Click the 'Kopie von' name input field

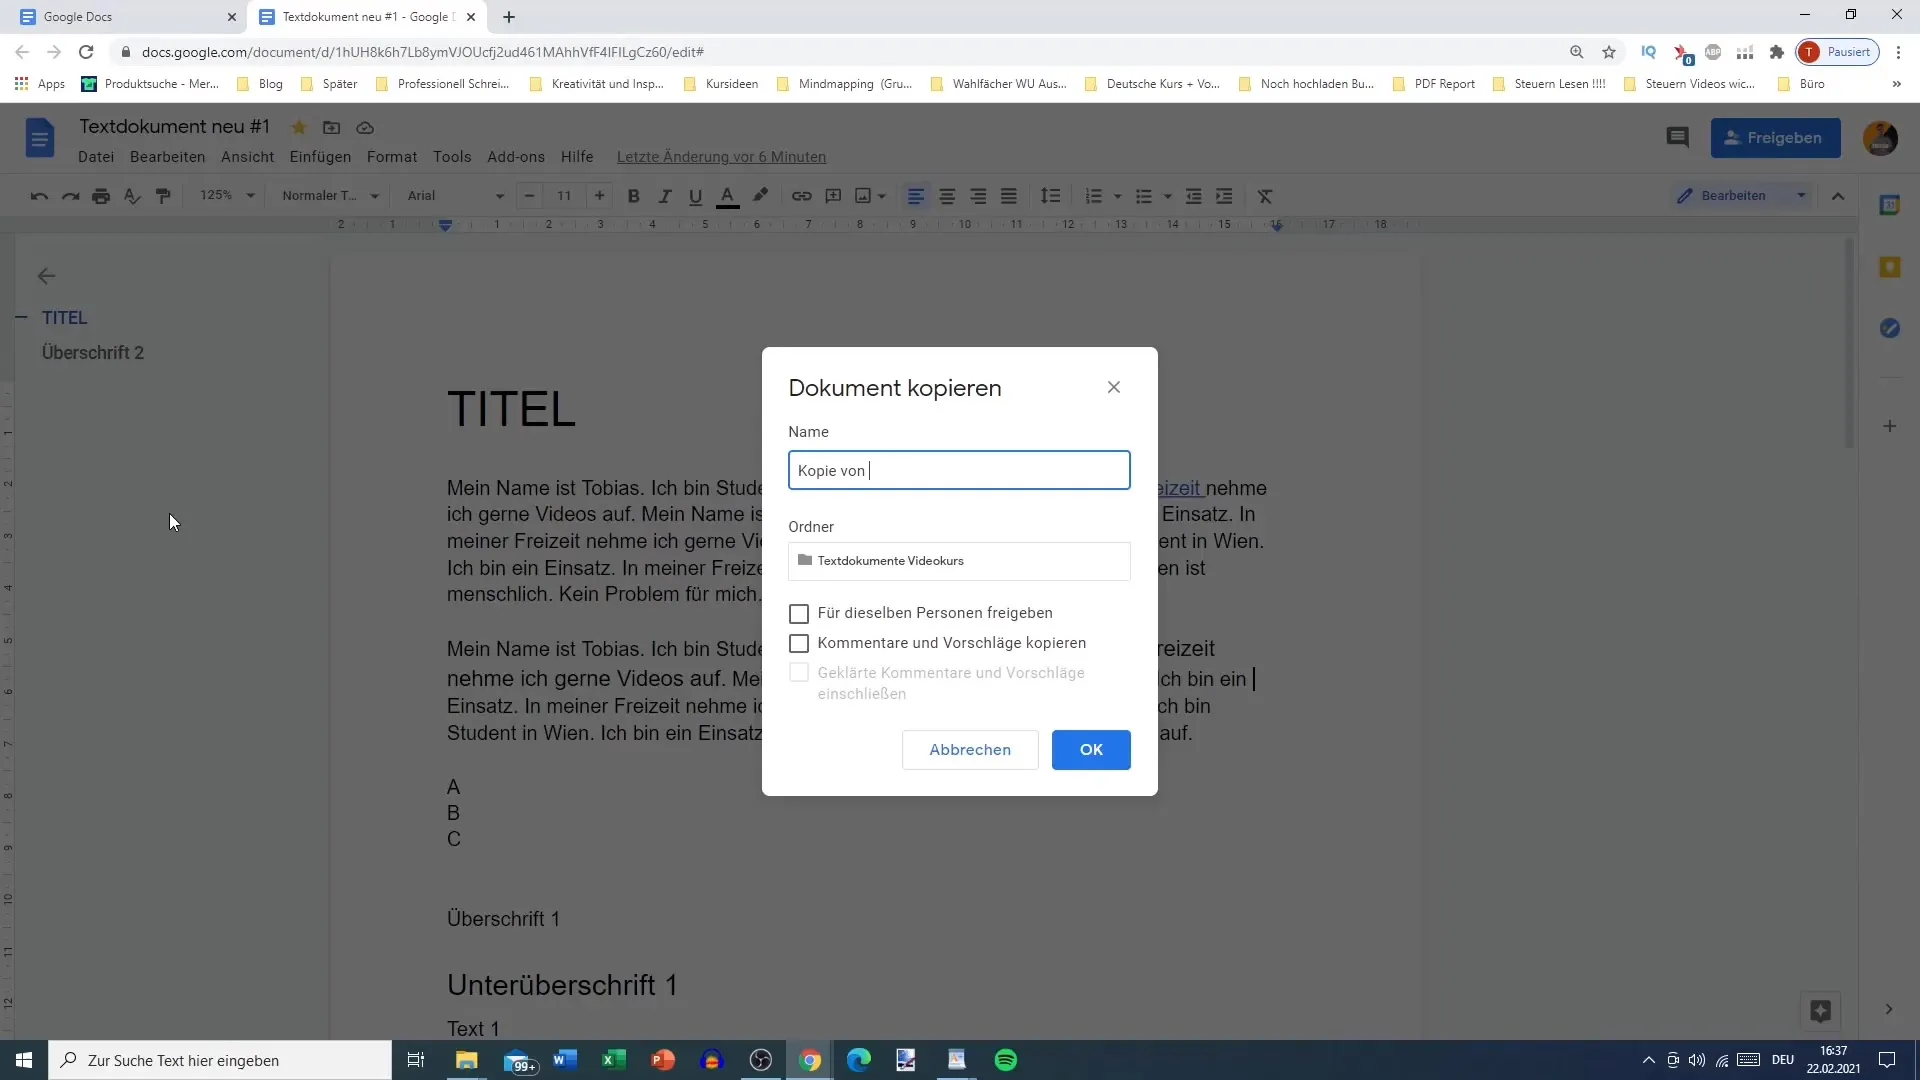[960, 471]
